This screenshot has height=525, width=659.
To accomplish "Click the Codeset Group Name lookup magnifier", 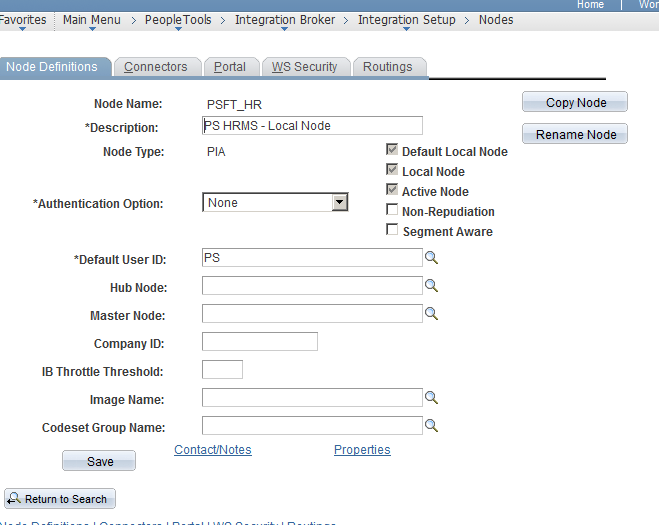I will tap(431, 426).
